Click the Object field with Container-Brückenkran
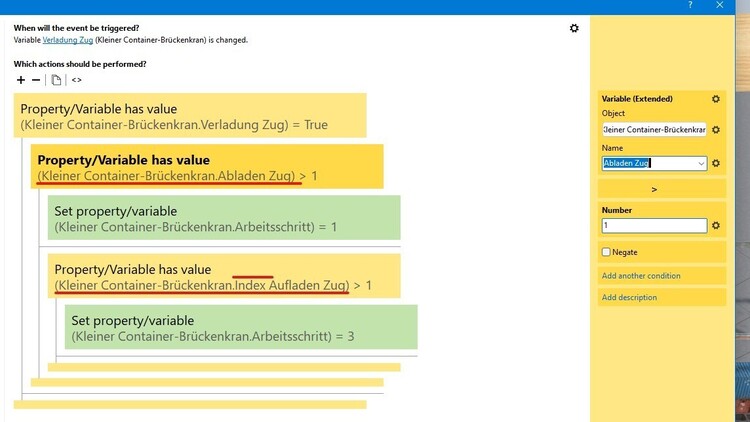Screen dimensions: 750x422 pos(654,130)
